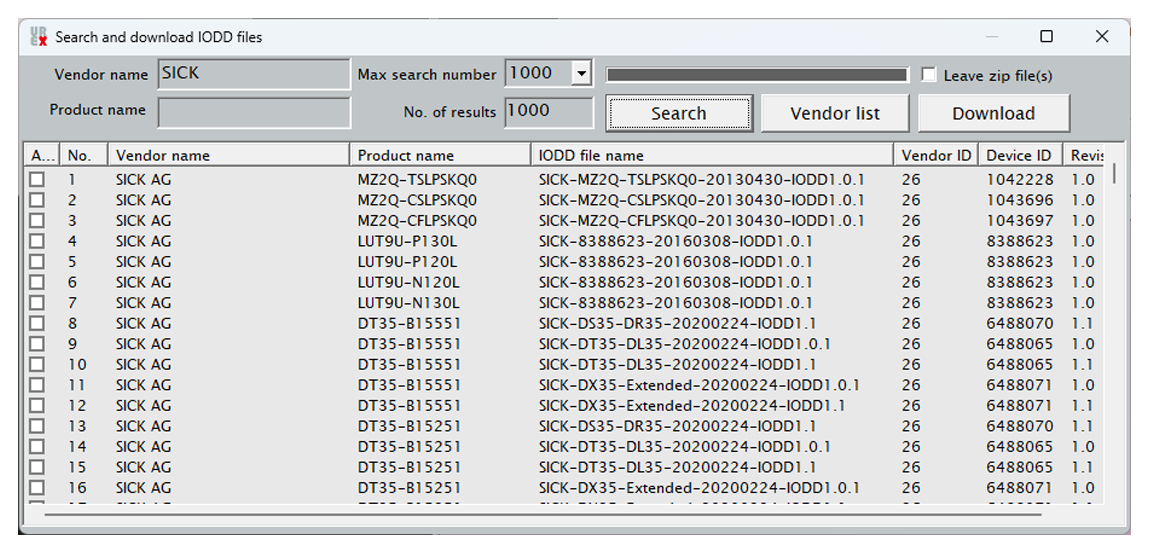The height and width of the screenshot is (550, 1150).
Task: Click SICK AG in row 12
Action: (143, 406)
